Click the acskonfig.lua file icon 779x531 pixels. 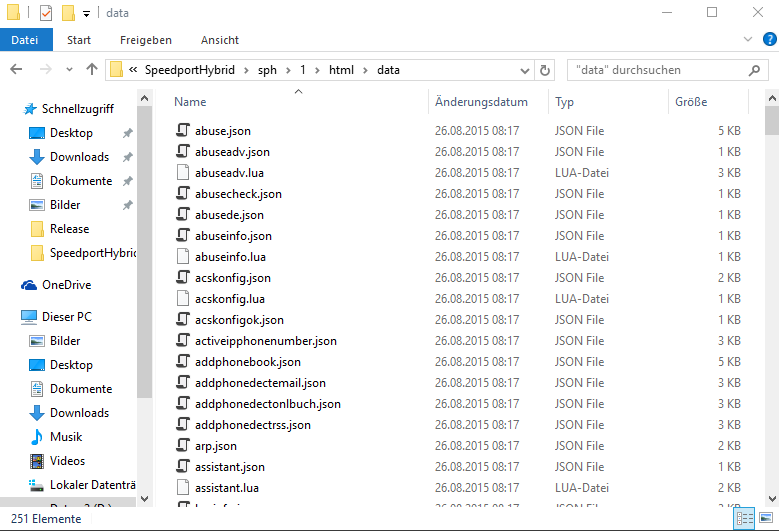183,299
